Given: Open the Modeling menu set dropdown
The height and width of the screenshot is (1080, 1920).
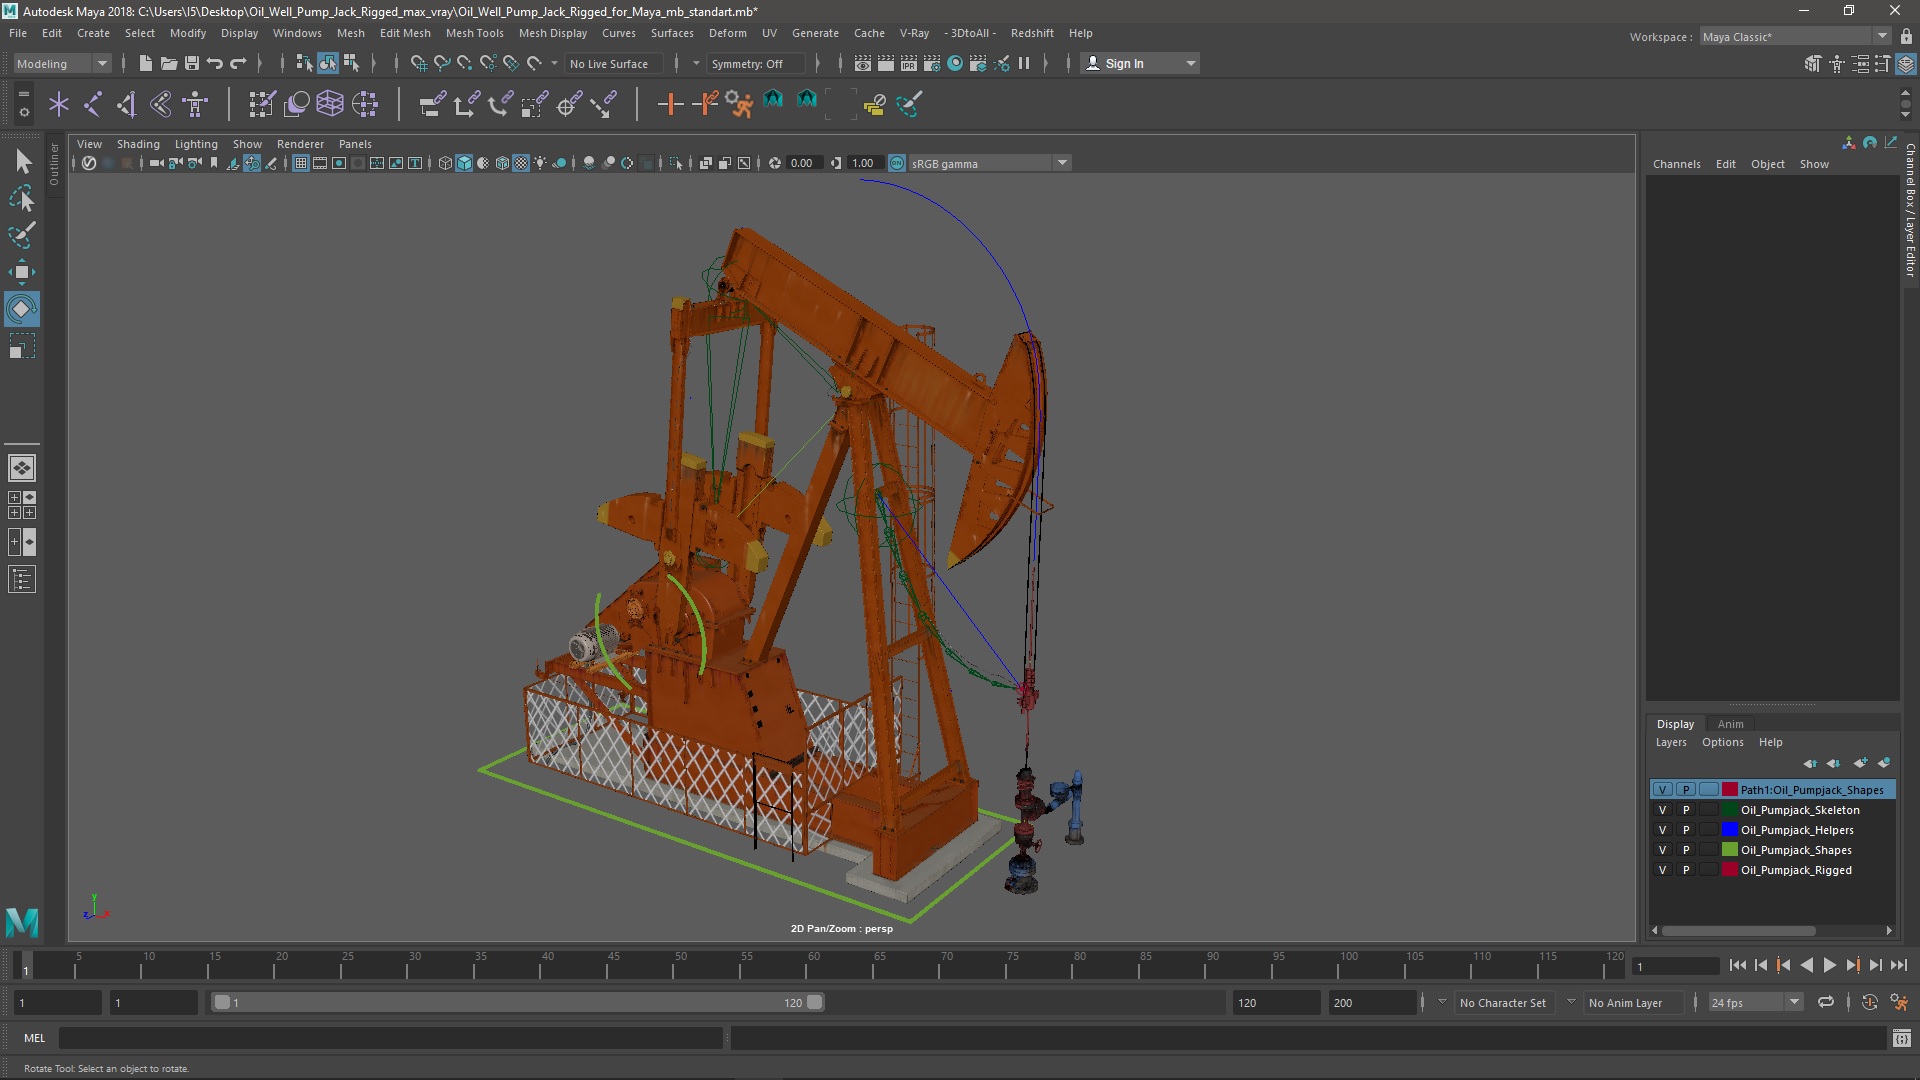Looking at the screenshot, I should pos(62,63).
